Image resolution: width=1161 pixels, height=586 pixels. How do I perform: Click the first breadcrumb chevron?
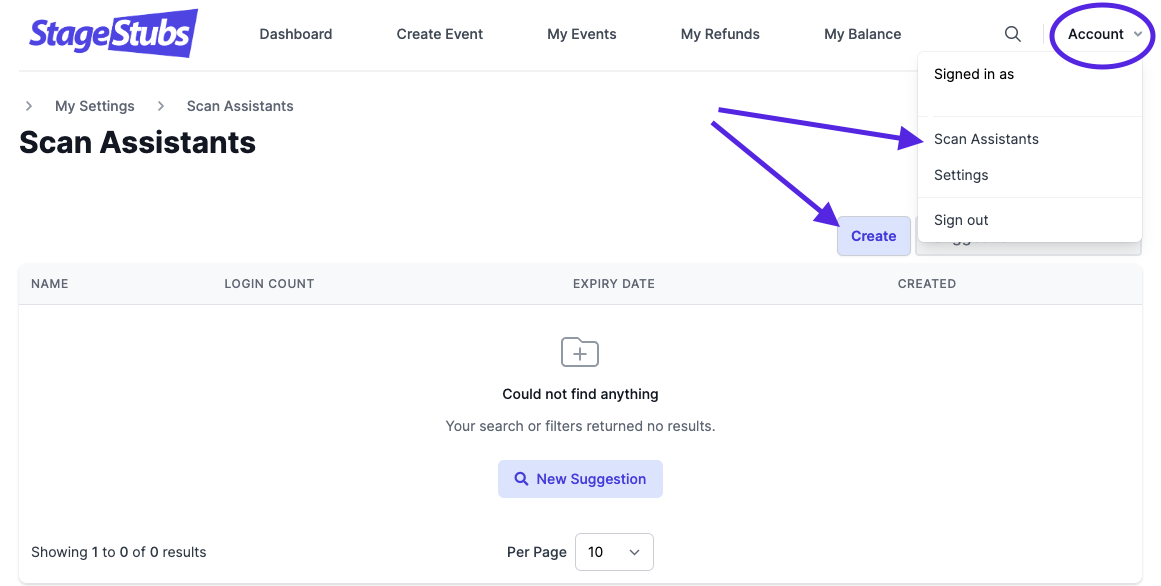pyautogui.click(x=29, y=106)
